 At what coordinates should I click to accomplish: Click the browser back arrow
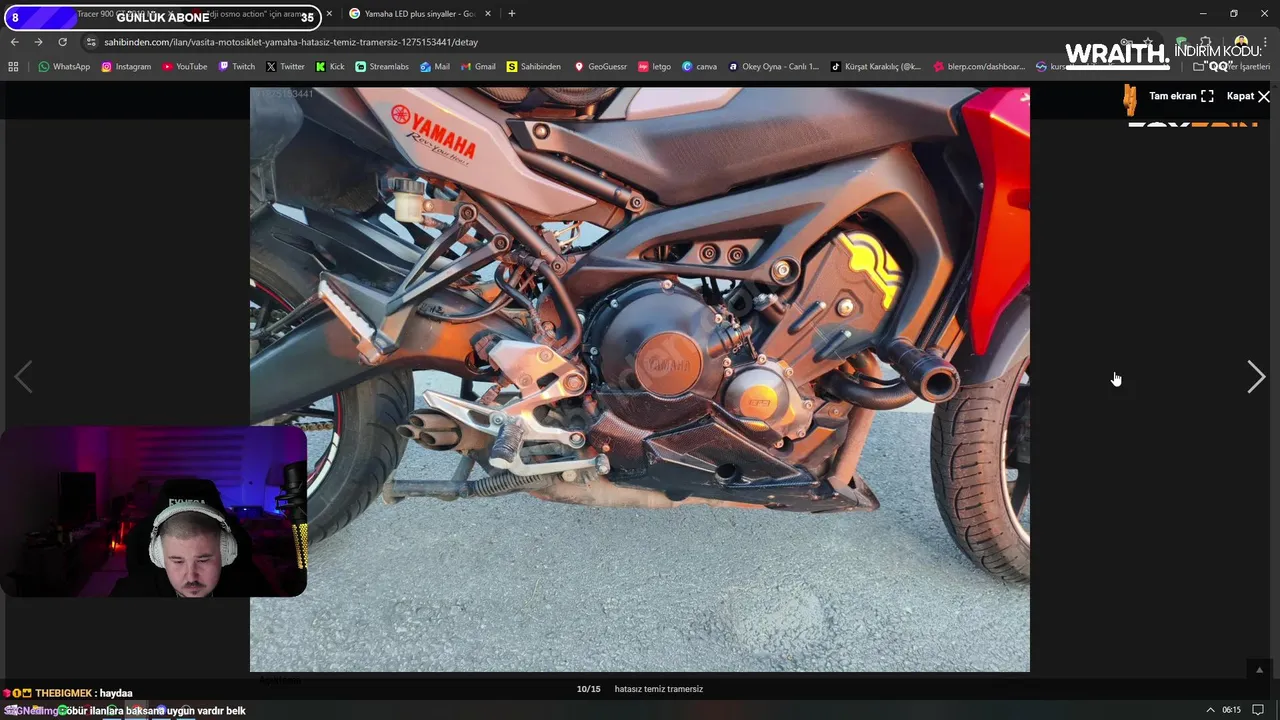[14, 42]
